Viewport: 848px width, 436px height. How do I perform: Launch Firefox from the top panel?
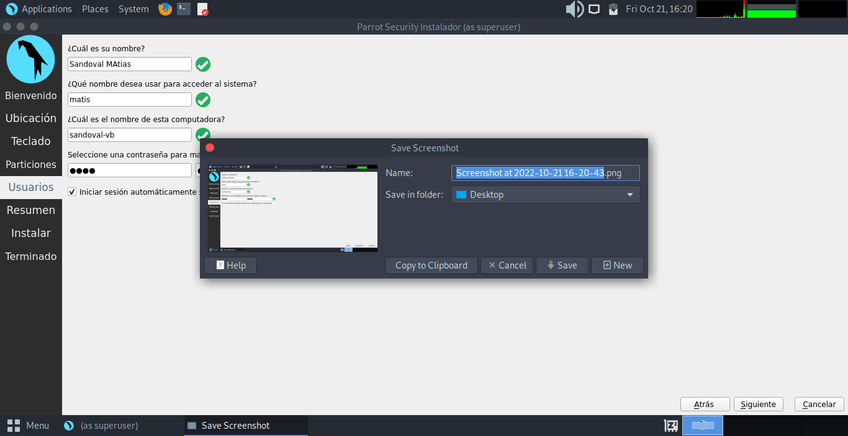tap(164, 9)
